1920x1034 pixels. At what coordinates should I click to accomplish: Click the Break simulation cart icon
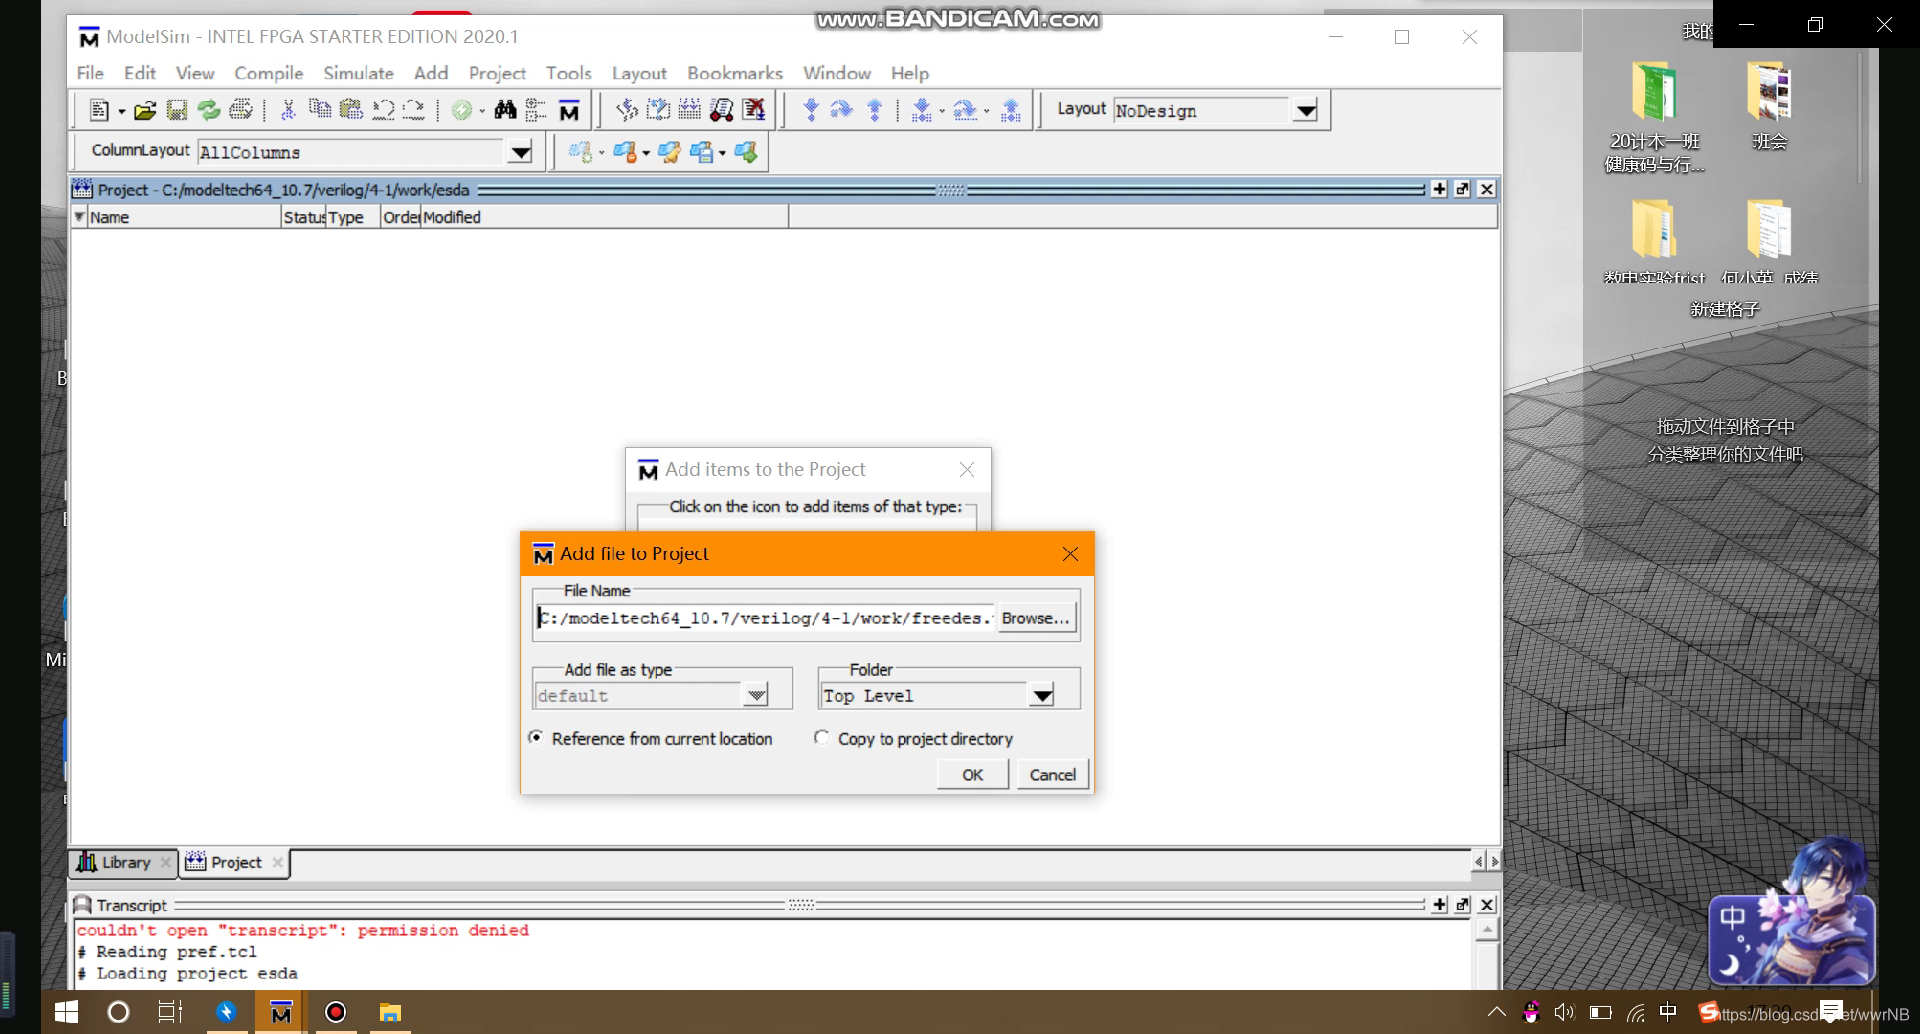tap(722, 110)
